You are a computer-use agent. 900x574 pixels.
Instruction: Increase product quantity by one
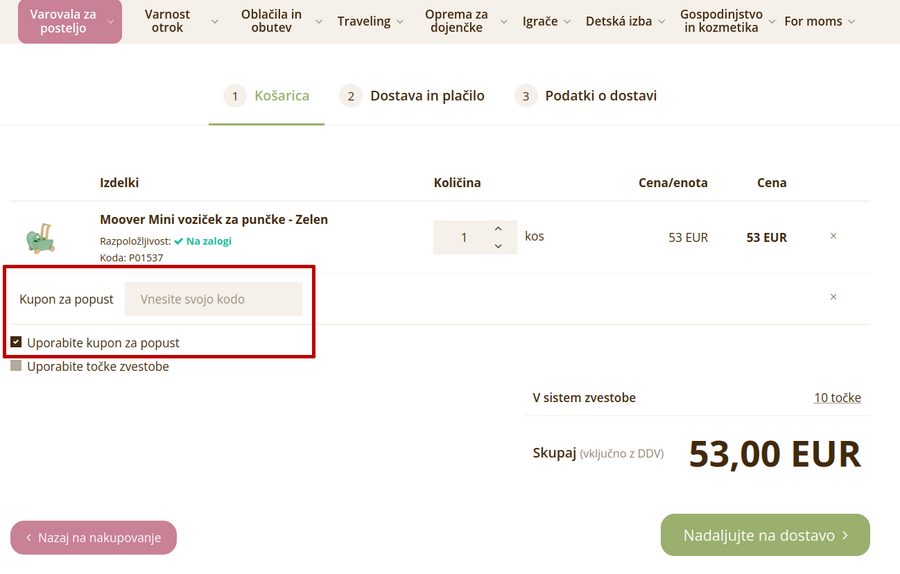498,229
